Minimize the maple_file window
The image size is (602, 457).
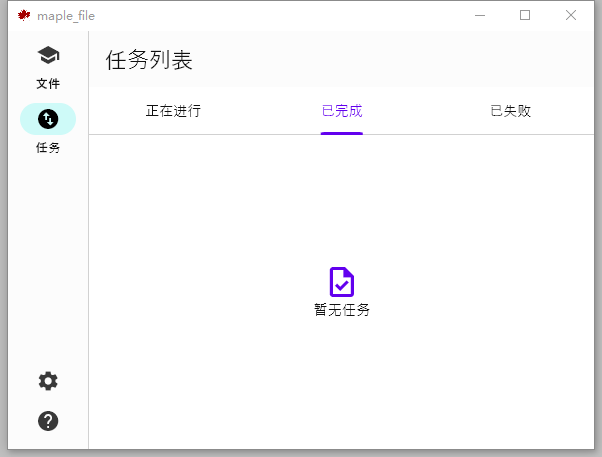pyautogui.click(x=481, y=16)
